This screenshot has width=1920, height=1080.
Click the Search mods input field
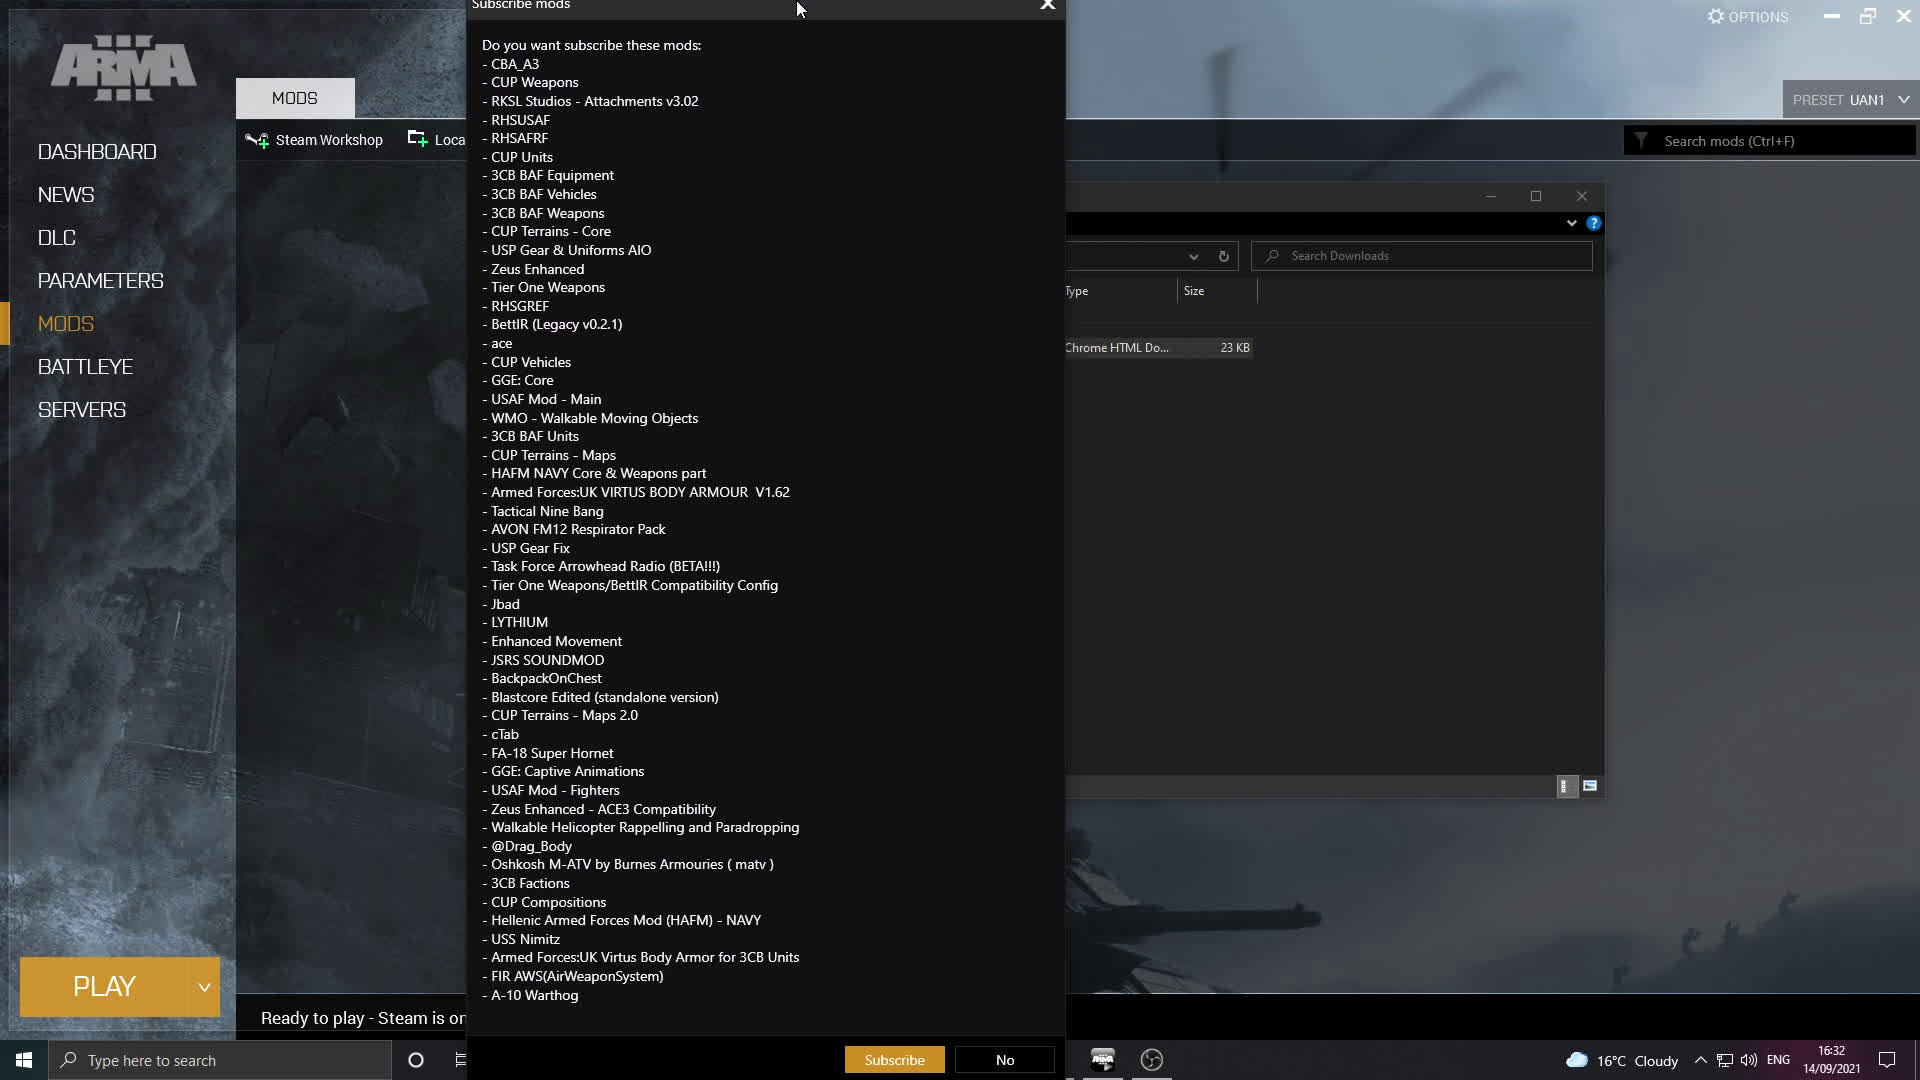1785,141
